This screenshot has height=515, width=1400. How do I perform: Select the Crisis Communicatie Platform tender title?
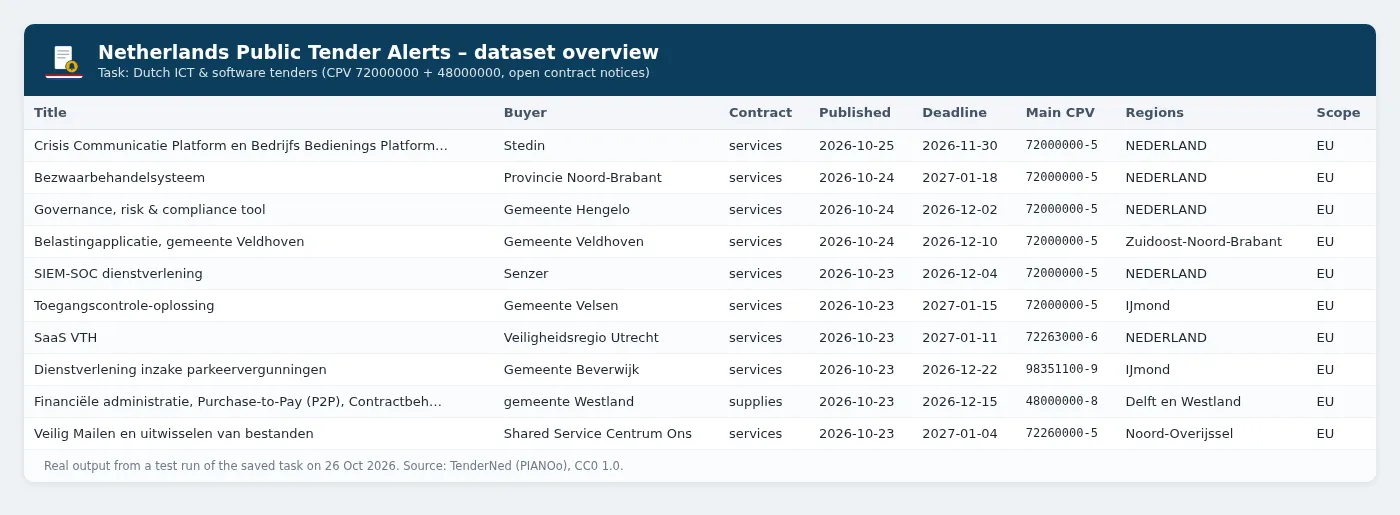point(241,146)
